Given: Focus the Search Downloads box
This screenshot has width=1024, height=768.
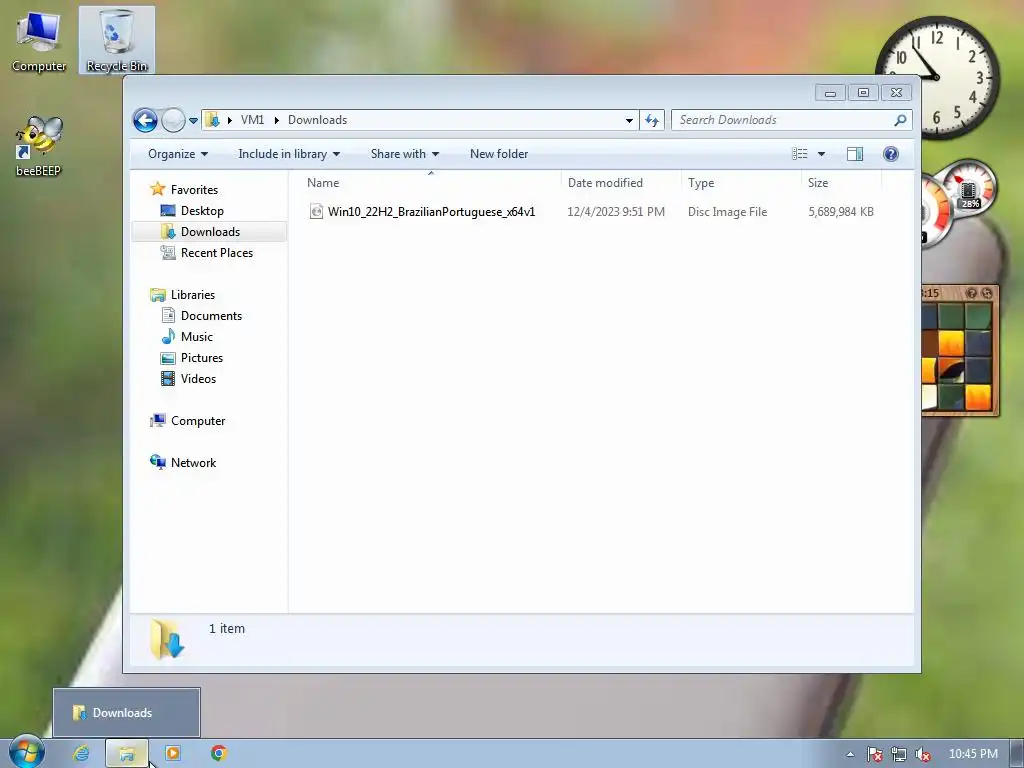Looking at the screenshot, I should point(782,120).
